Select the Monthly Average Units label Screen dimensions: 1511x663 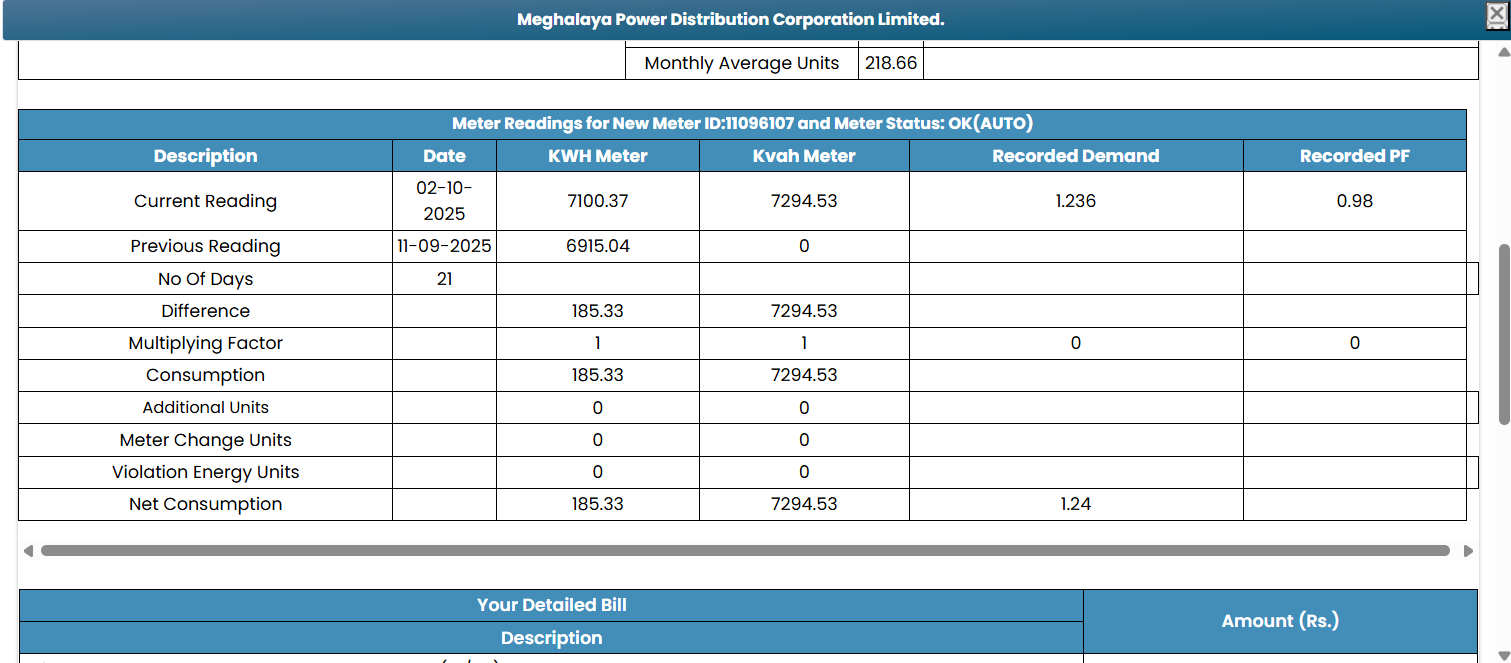[742, 63]
